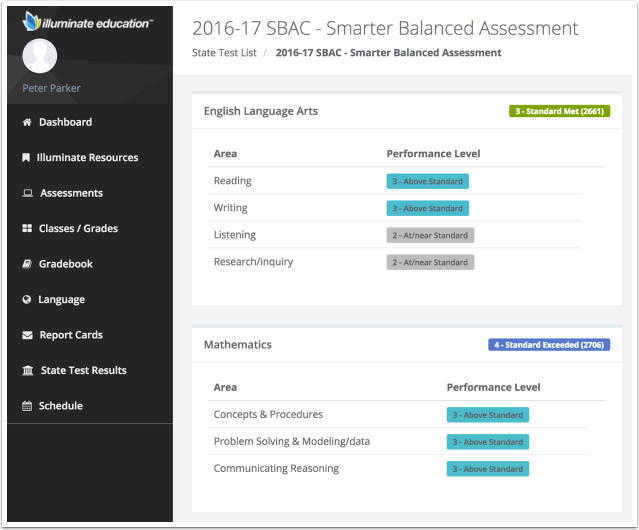Click the State Test Results building icon
The width and height of the screenshot is (639, 530).
coord(28,370)
